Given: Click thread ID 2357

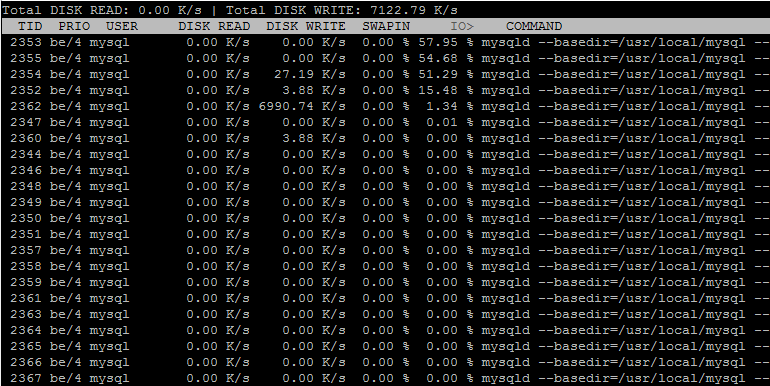Looking at the screenshot, I should click(x=26, y=250).
